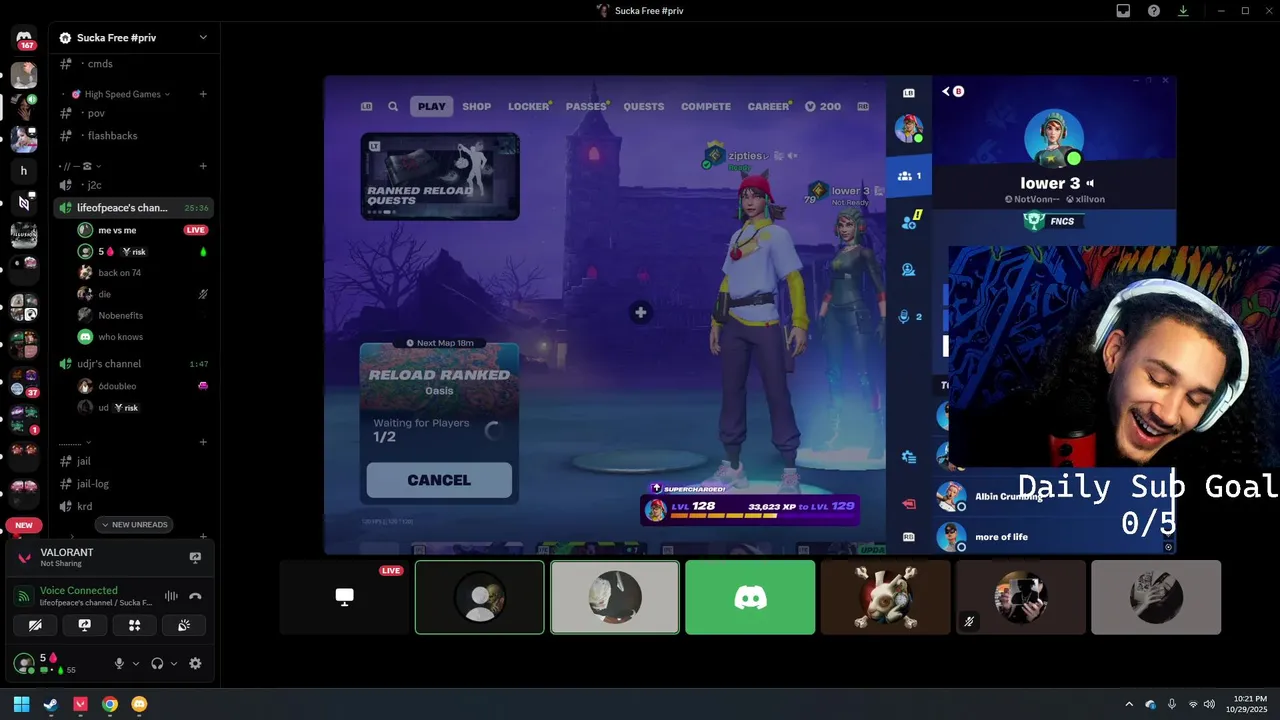The height and width of the screenshot is (720, 1280).
Task: Open user settings gear
Action: coord(195,663)
